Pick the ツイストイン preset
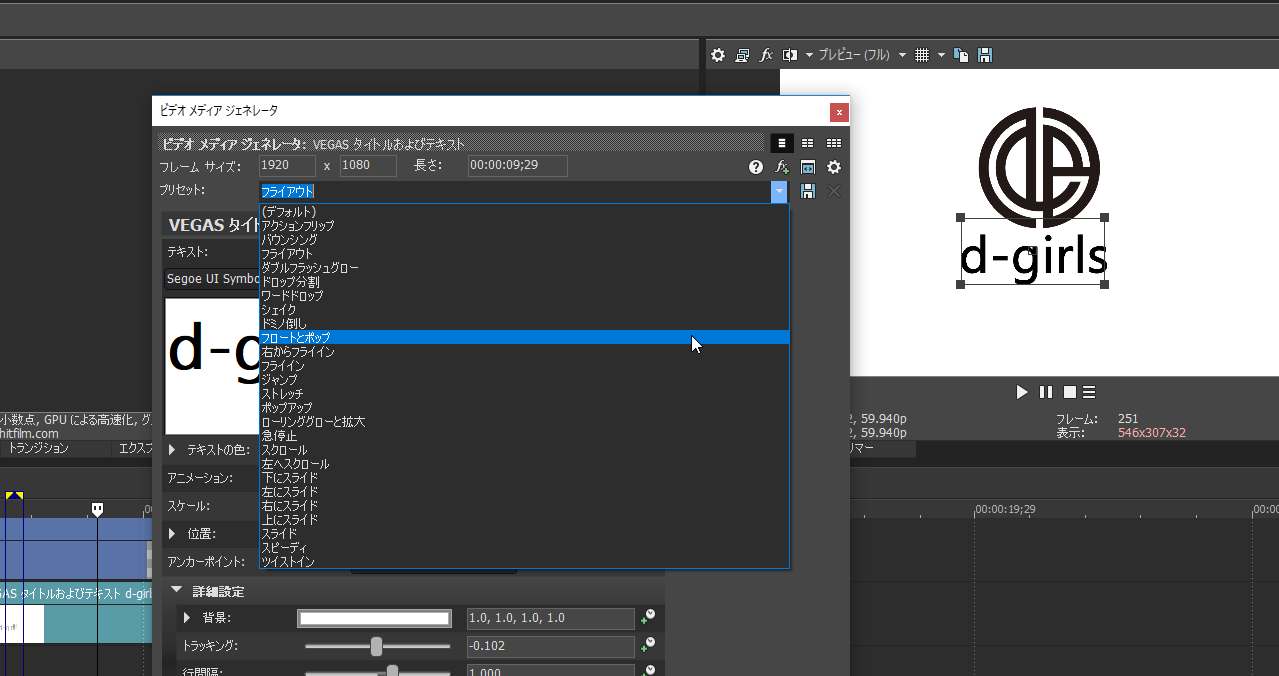Screen dimensions: 1279x676 click(x=524, y=562)
